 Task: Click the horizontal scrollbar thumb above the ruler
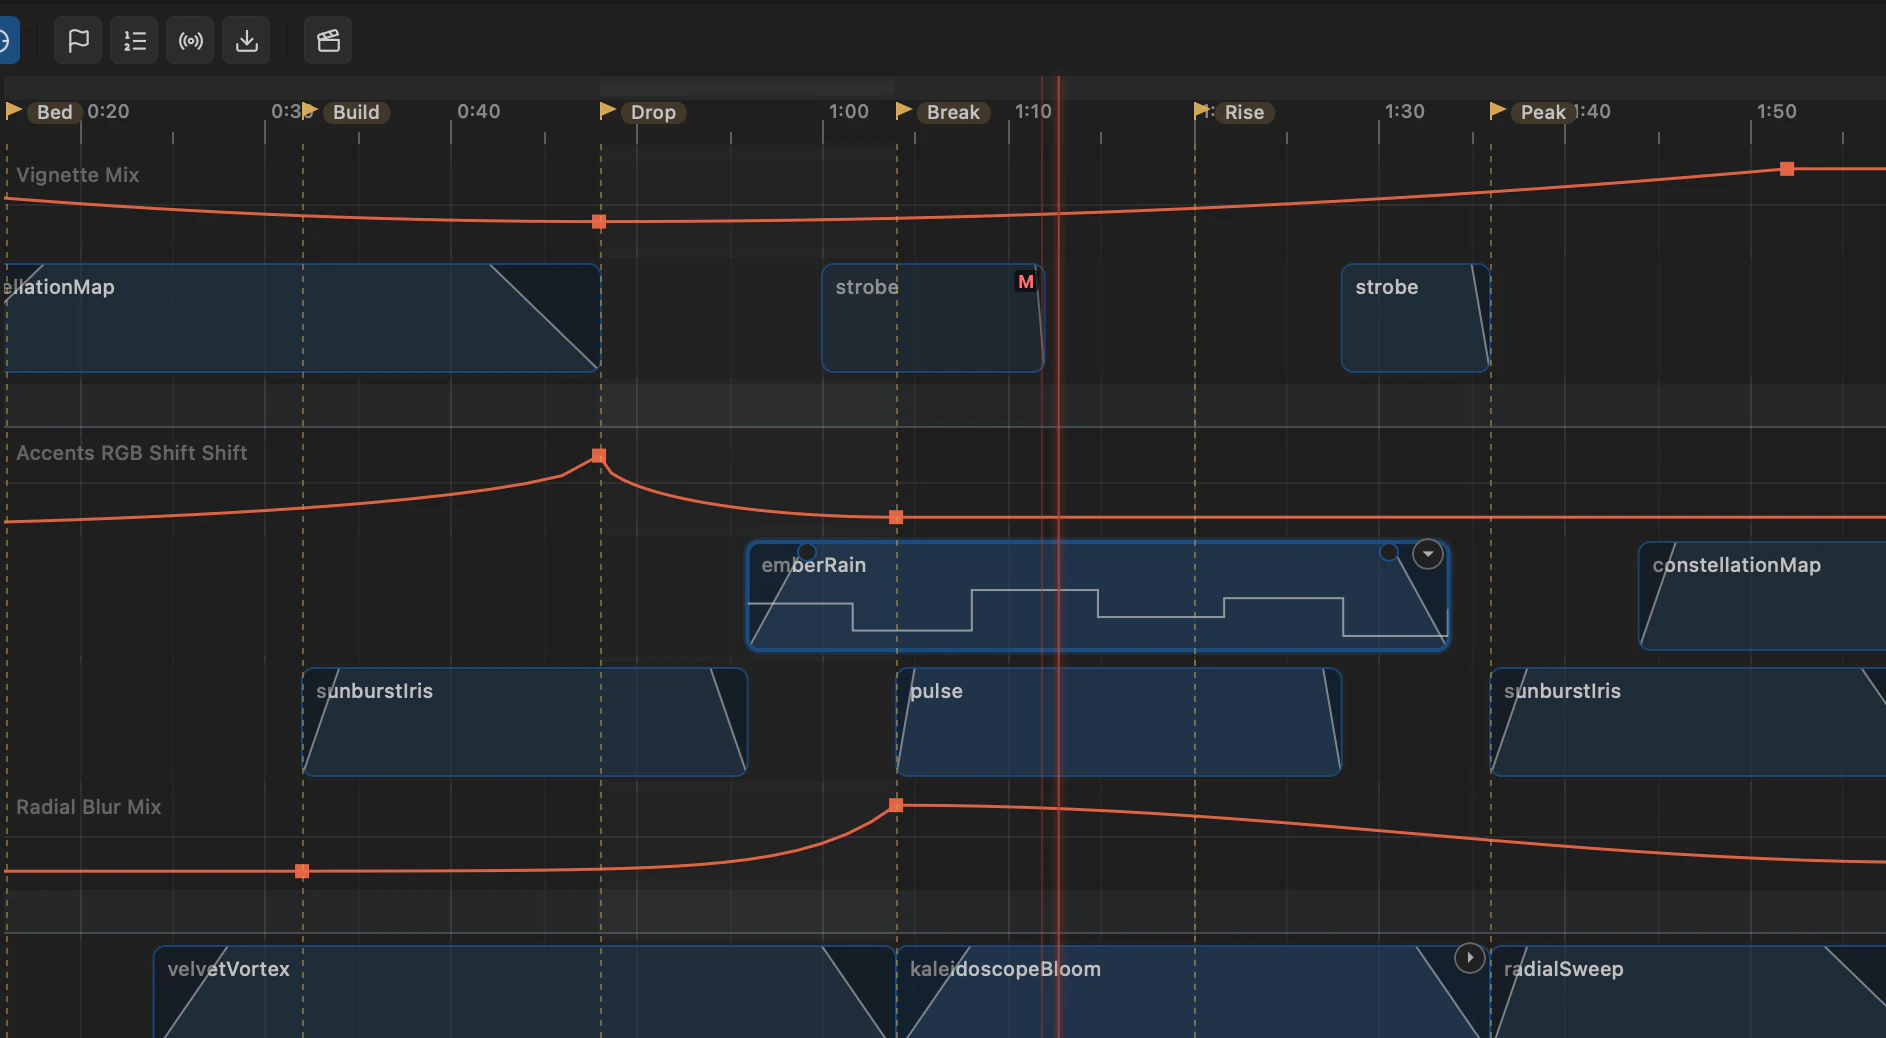click(x=747, y=87)
